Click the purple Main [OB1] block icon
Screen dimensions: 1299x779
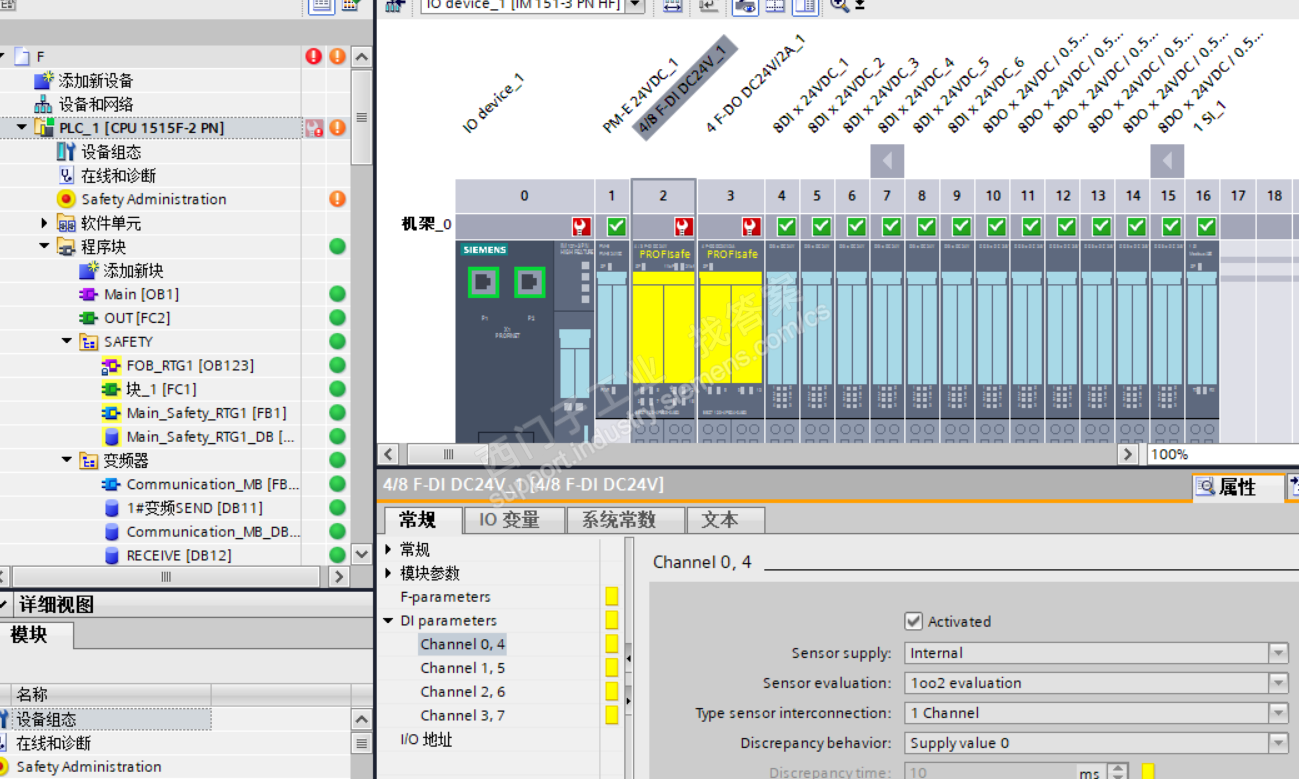(89, 294)
